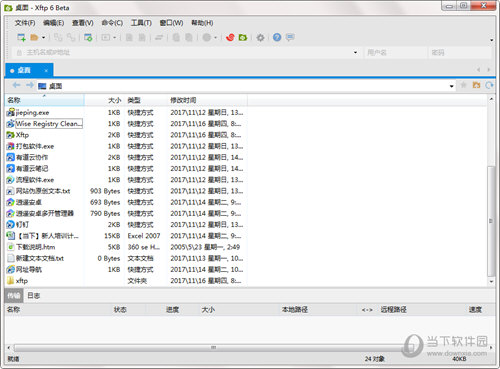
Task: Click the 钉钉 shortcut icon
Action: coord(10,225)
